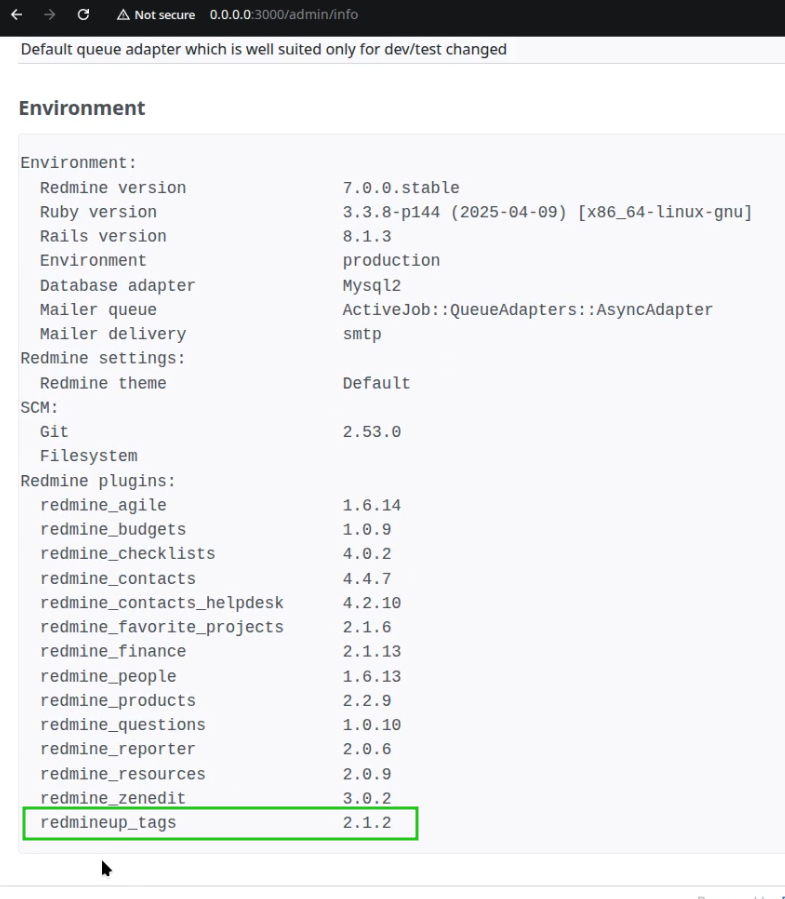This screenshot has height=899, width=785.
Task: Click the Mysql2 database adapter value
Action: (x=372, y=285)
